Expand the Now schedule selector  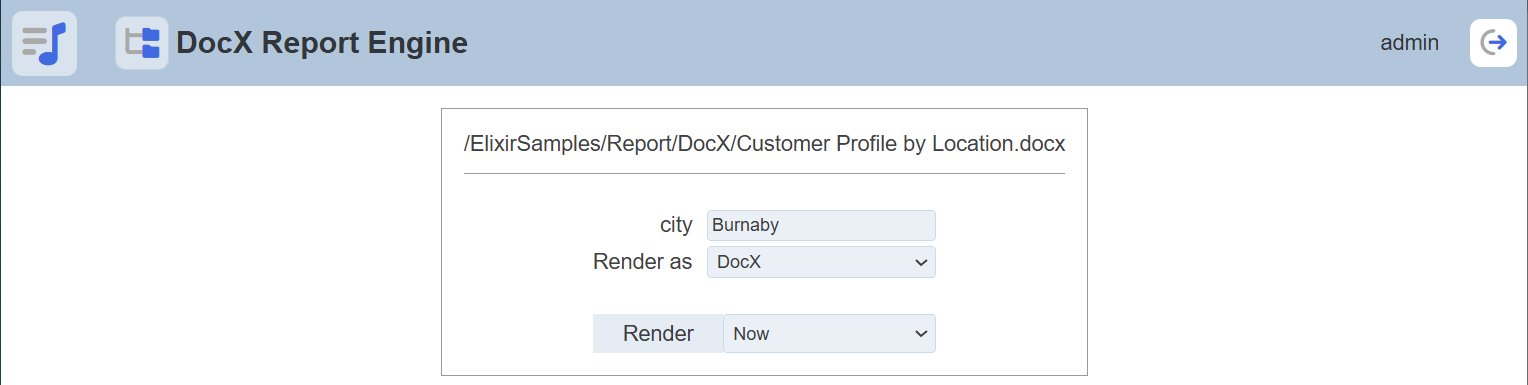click(829, 334)
